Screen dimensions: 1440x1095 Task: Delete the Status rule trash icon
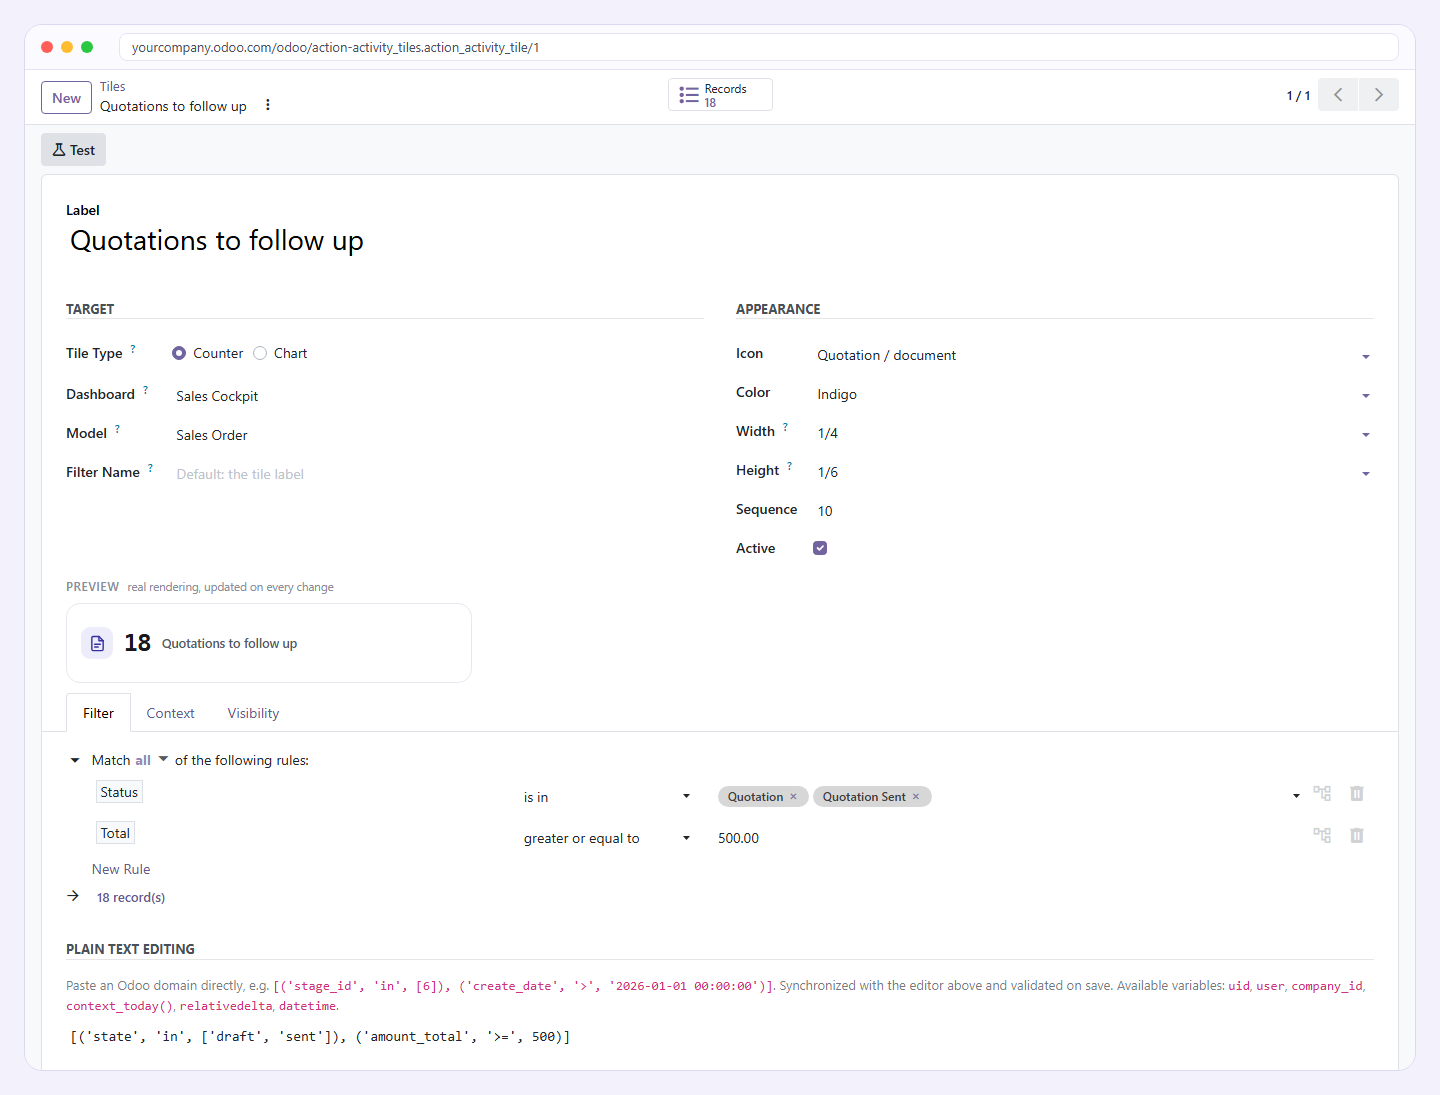pyautogui.click(x=1357, y=793)
